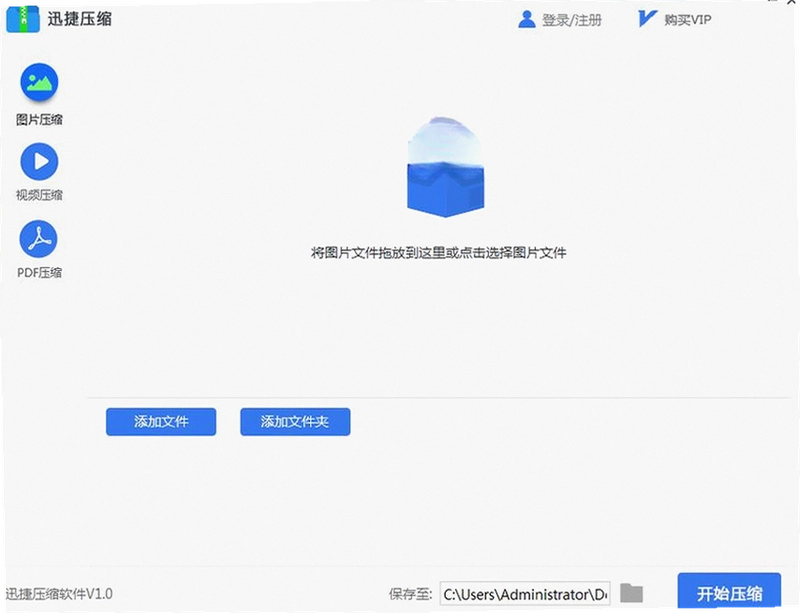Open the 登录/注册 login link
The height and width of the screenshot is (613, 800).
pos(571,20)
